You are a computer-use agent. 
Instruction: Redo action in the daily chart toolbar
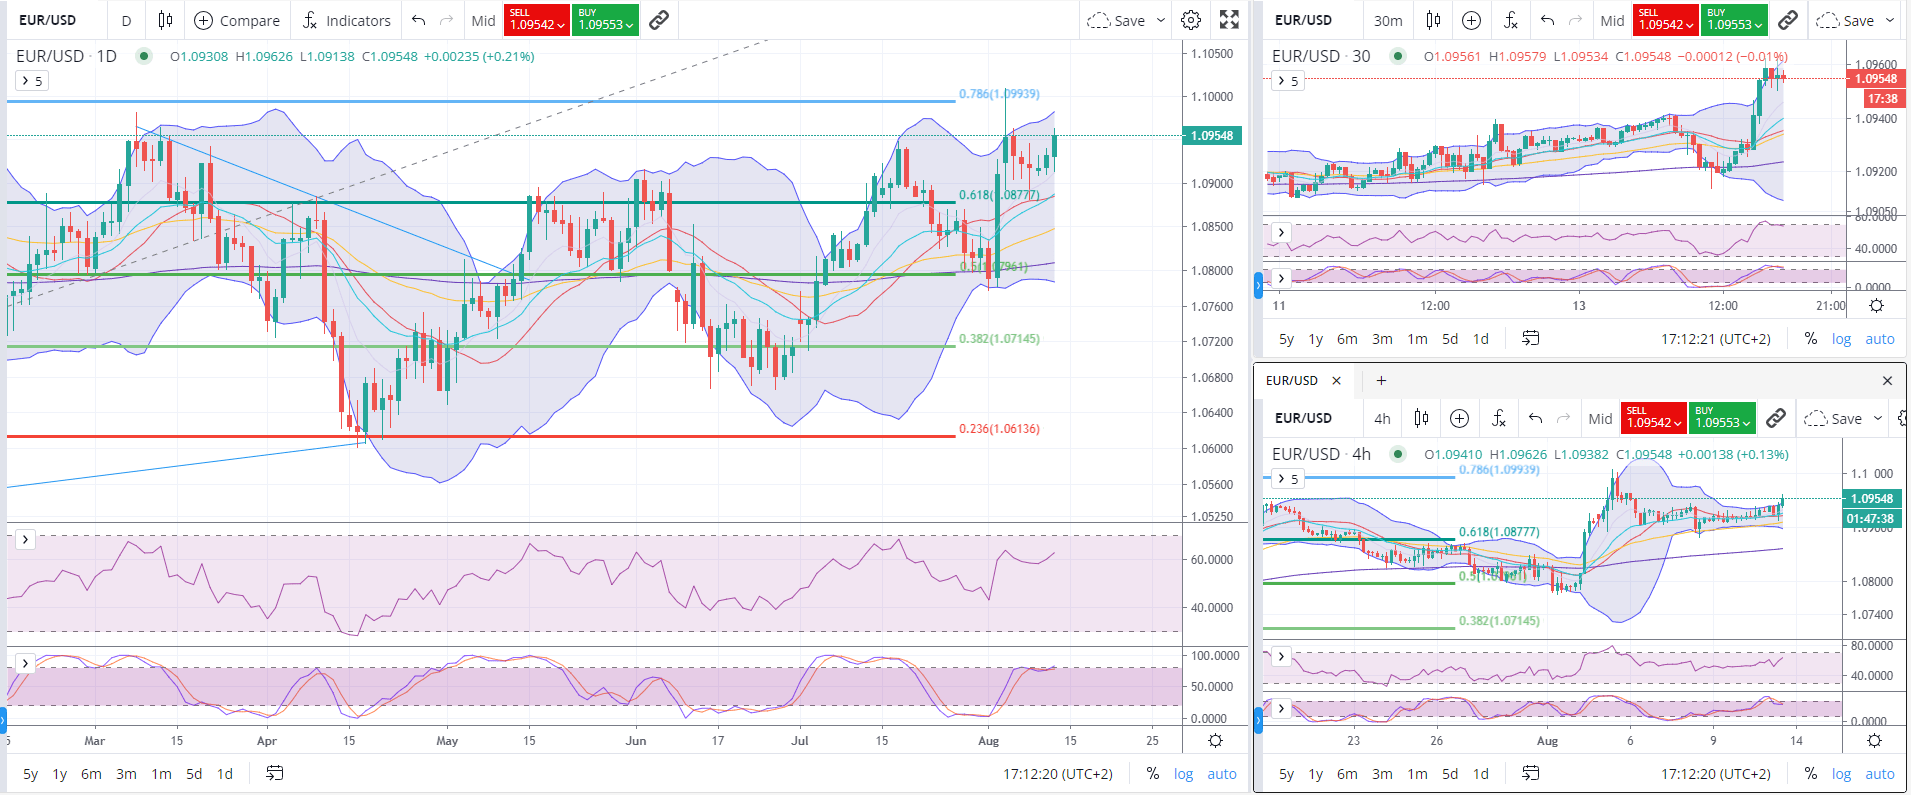point(447,20)
